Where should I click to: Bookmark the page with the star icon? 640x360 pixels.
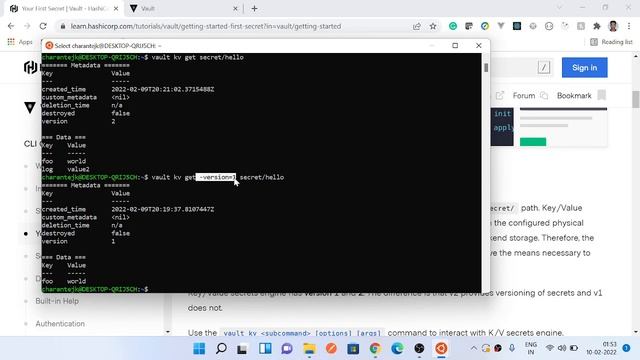coord(433,26)
